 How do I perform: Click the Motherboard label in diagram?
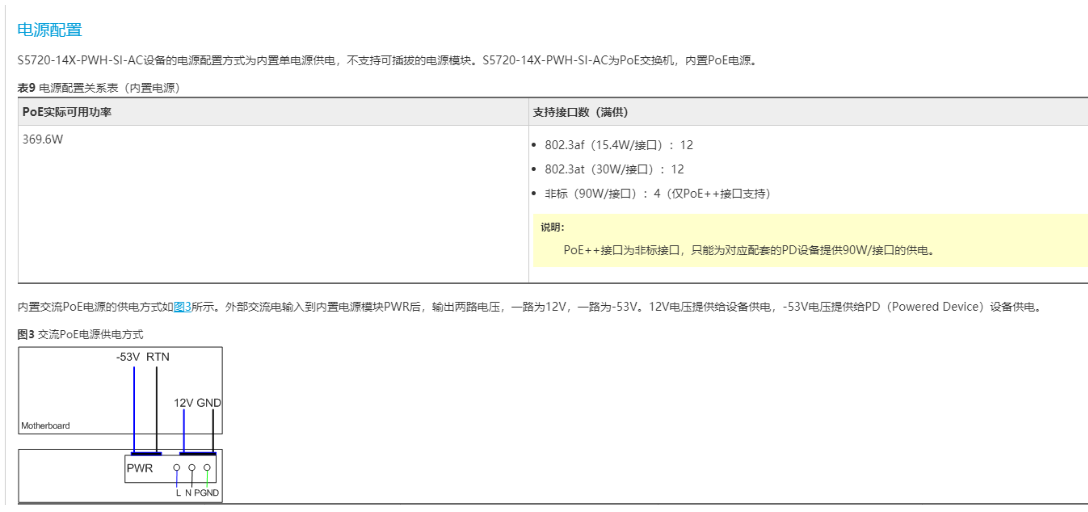coord(46,425)
